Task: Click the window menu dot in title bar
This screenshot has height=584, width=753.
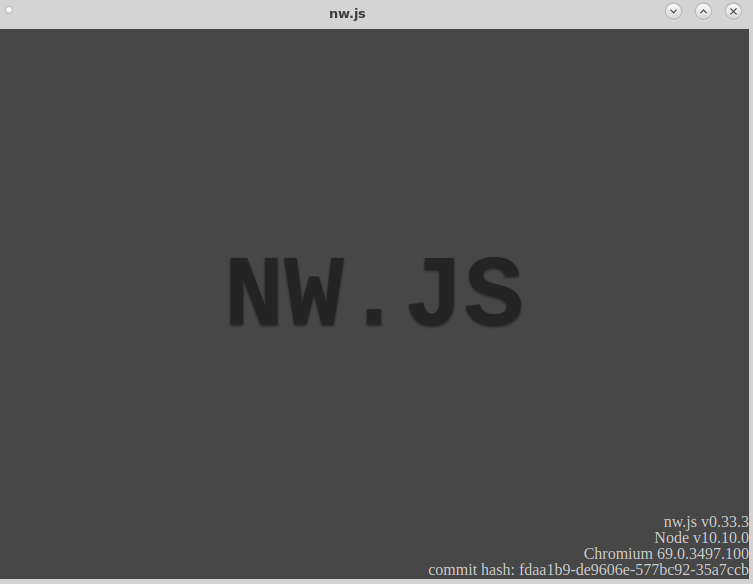Action: (9, 10)
